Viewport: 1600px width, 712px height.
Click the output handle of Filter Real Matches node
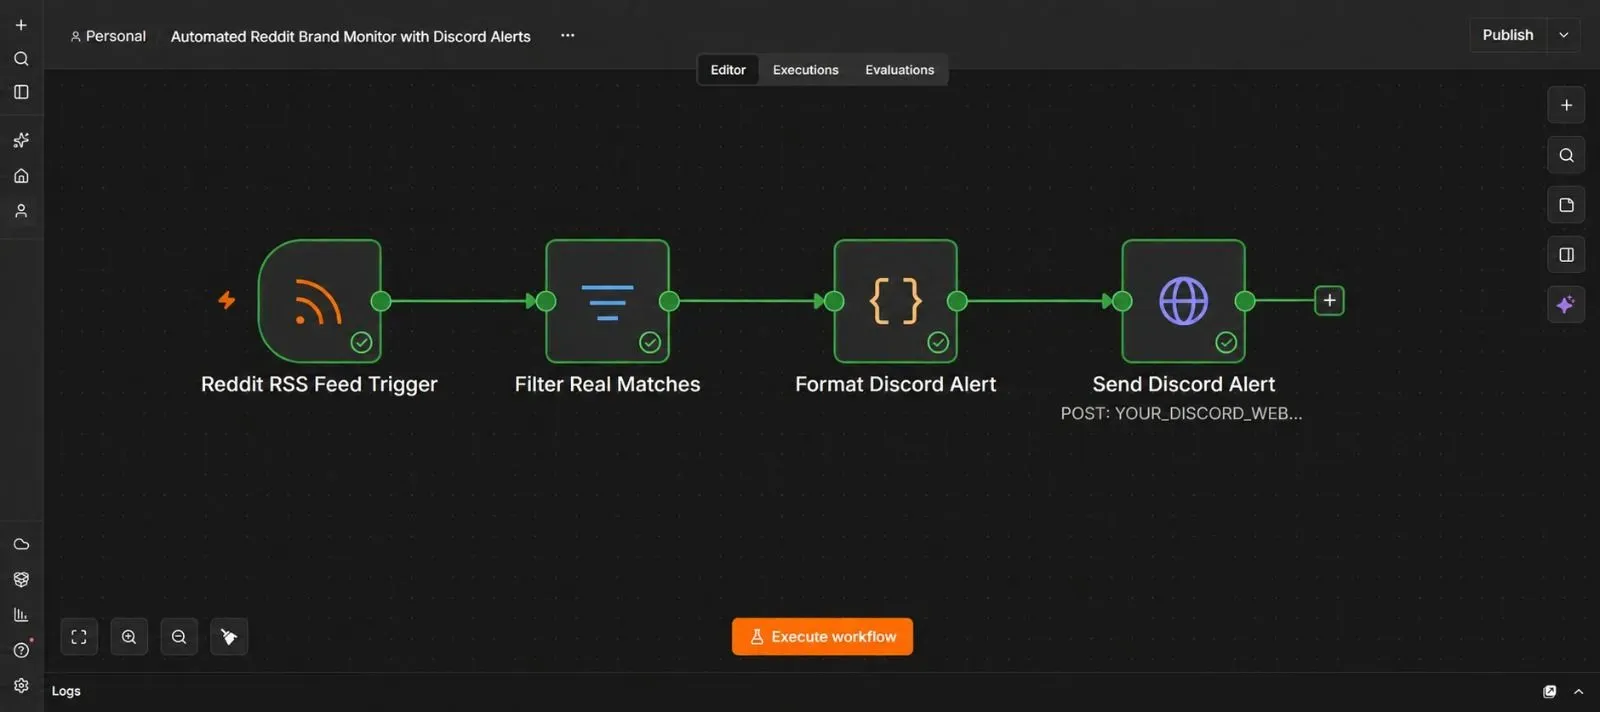(x=669, y=301)
